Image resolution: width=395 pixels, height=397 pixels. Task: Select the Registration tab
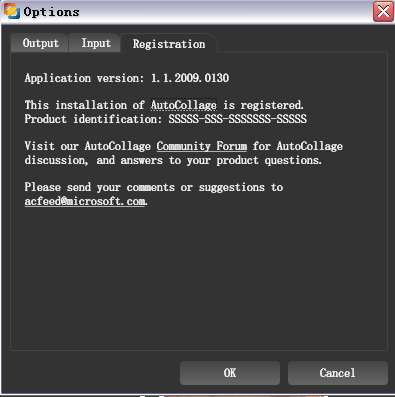pyautogui.click(x=169, y=44)
